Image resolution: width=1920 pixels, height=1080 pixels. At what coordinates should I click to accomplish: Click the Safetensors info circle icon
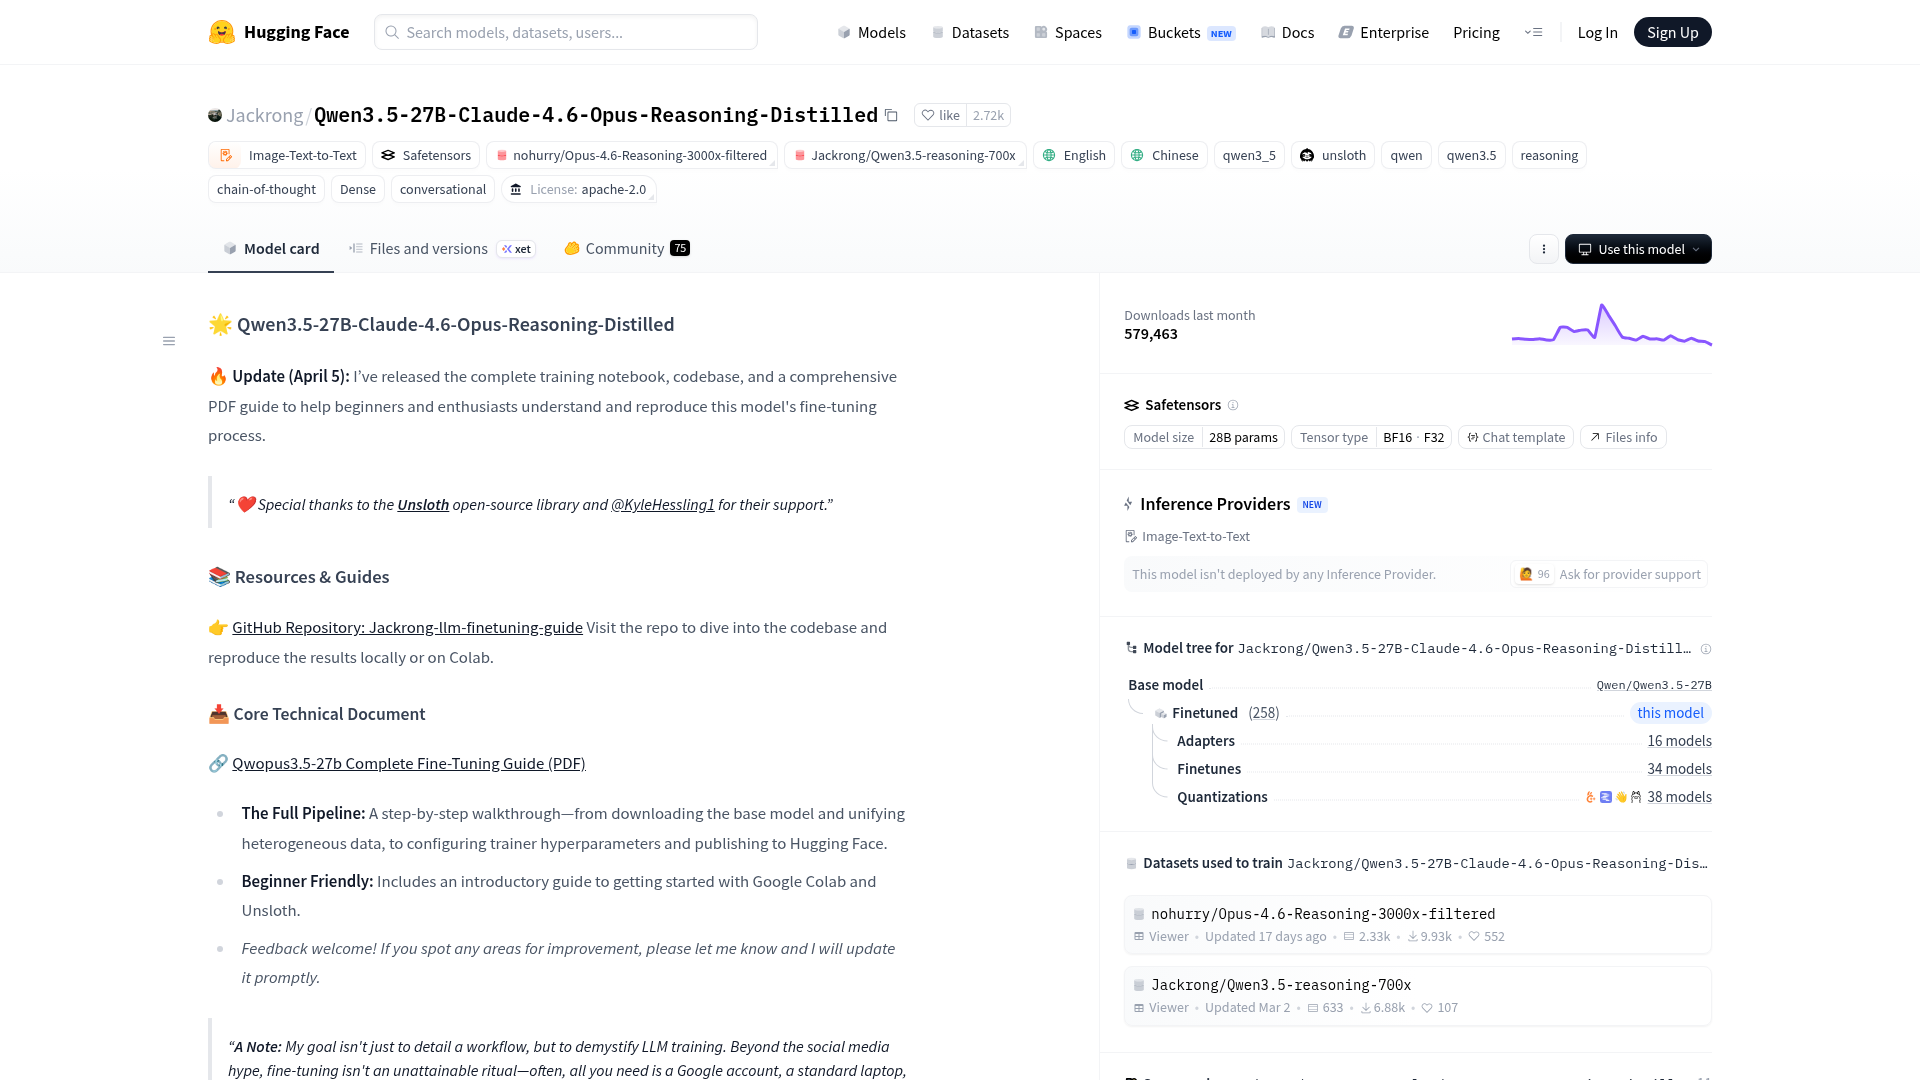tap(1233, 405)
